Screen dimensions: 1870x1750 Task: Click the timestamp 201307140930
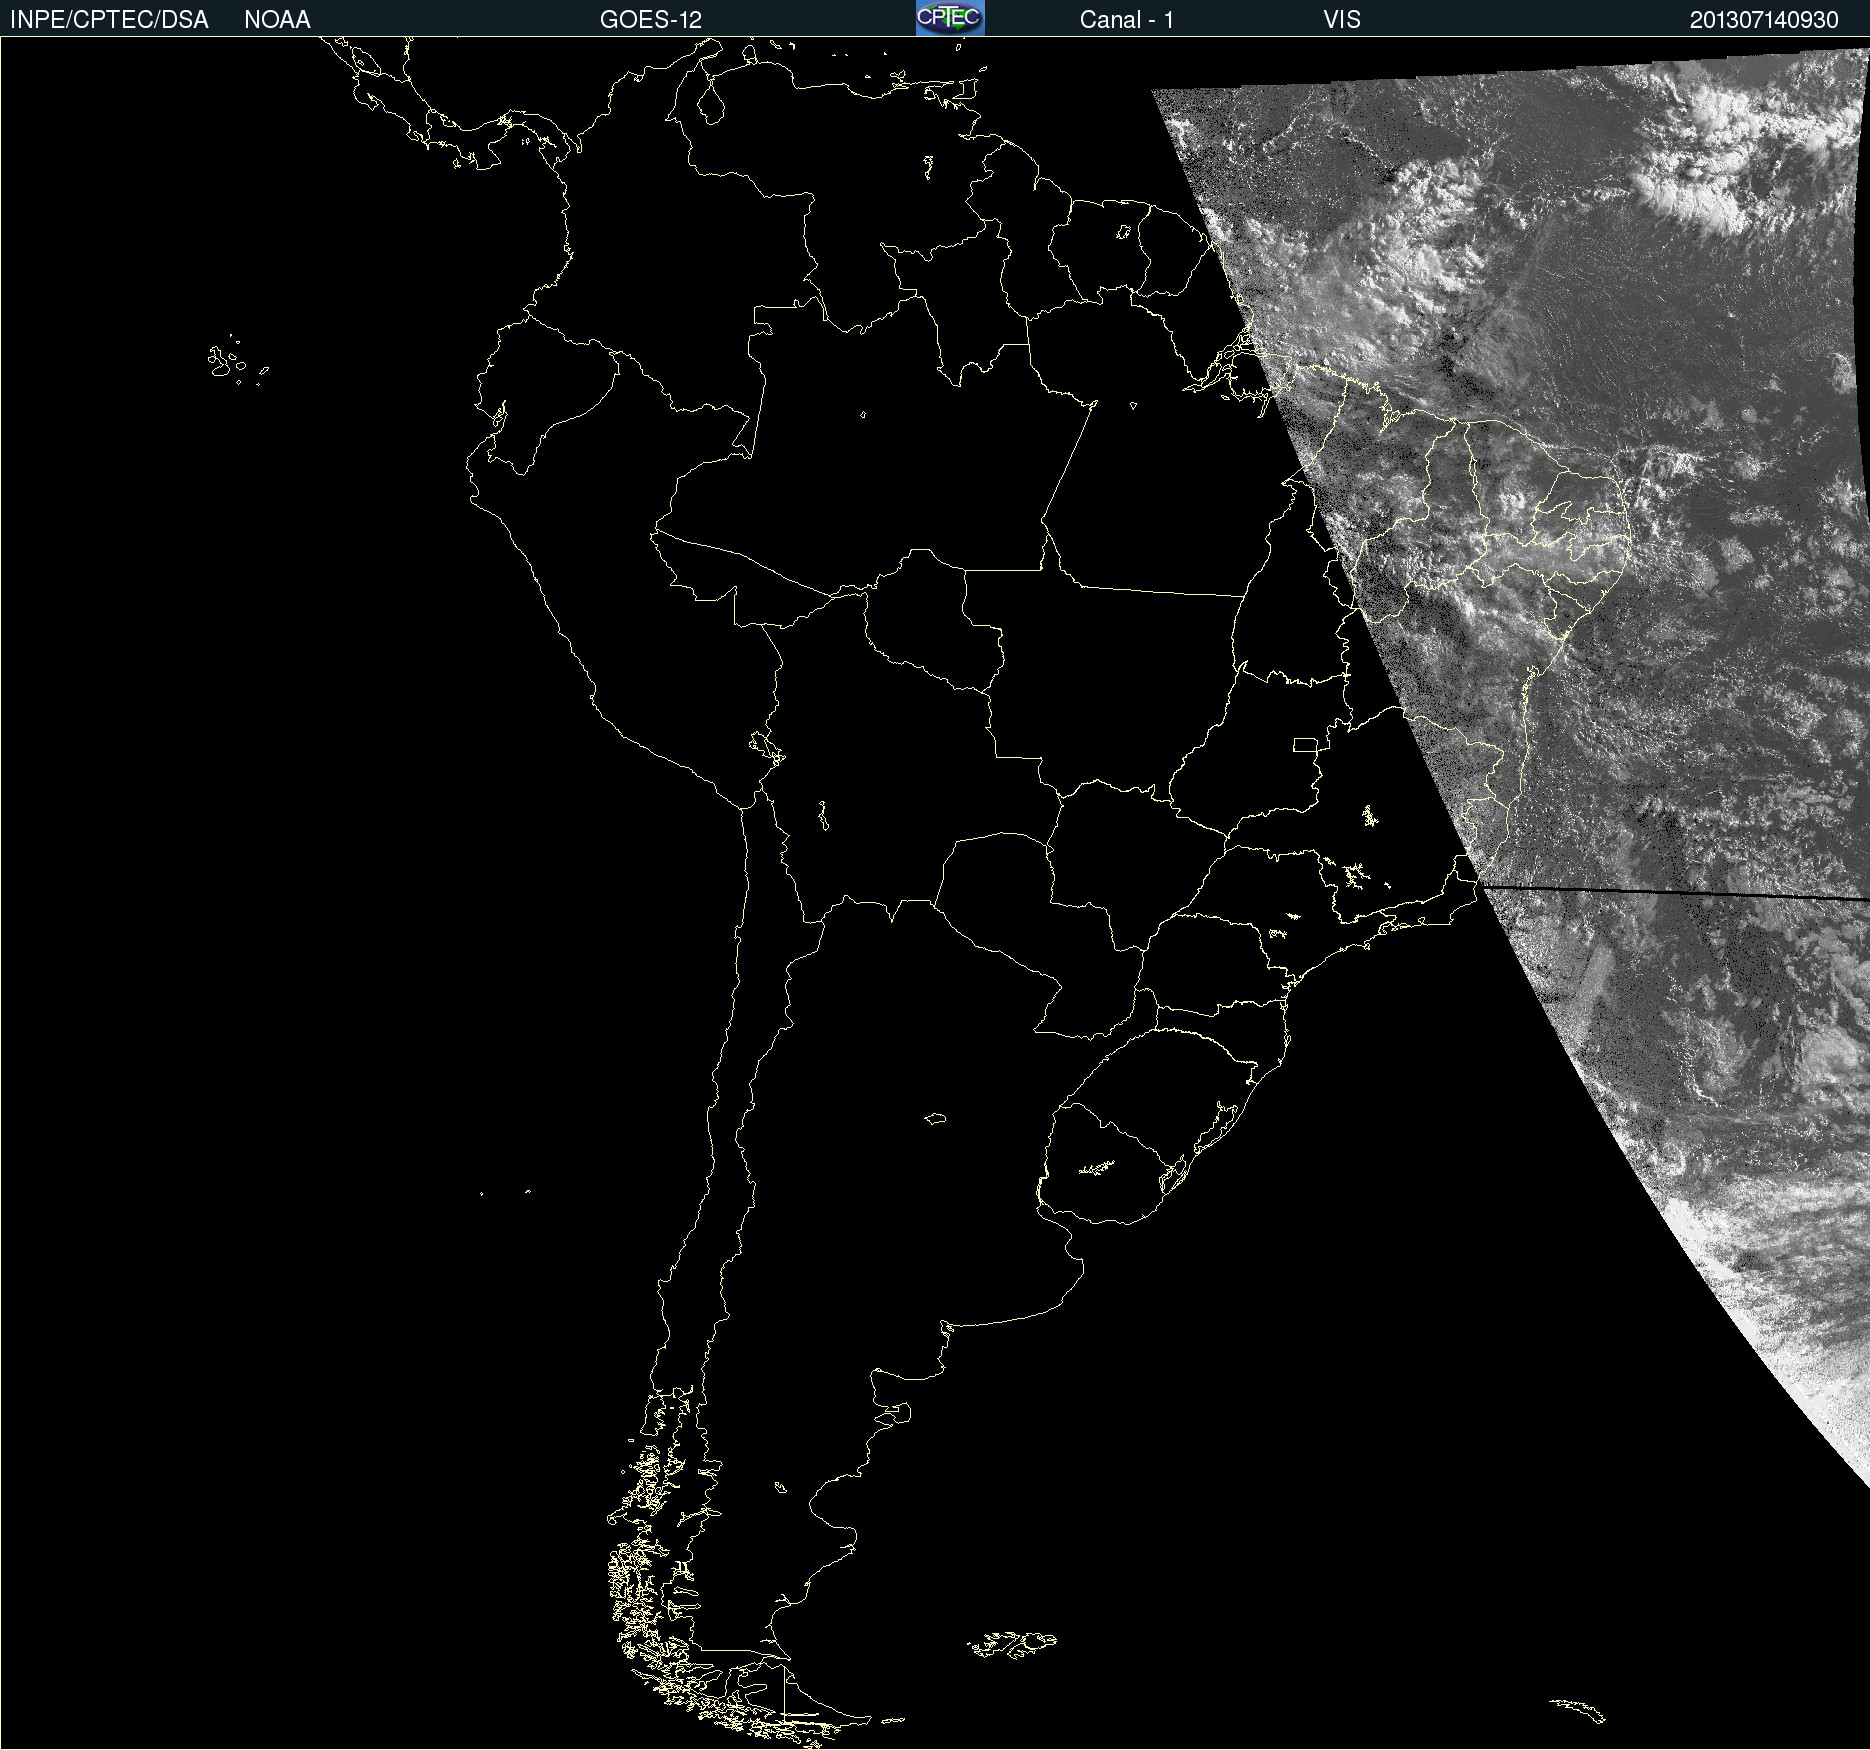[1764, 20]
